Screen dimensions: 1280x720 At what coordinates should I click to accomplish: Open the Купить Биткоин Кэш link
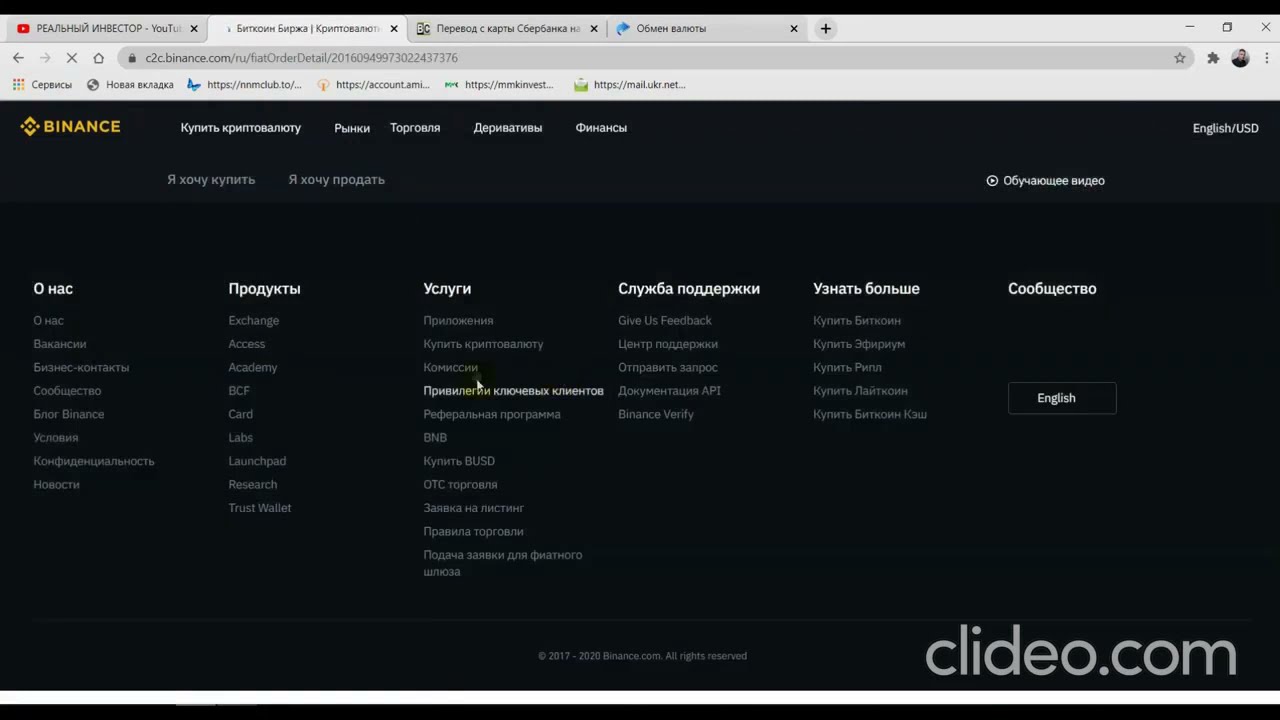870,414
